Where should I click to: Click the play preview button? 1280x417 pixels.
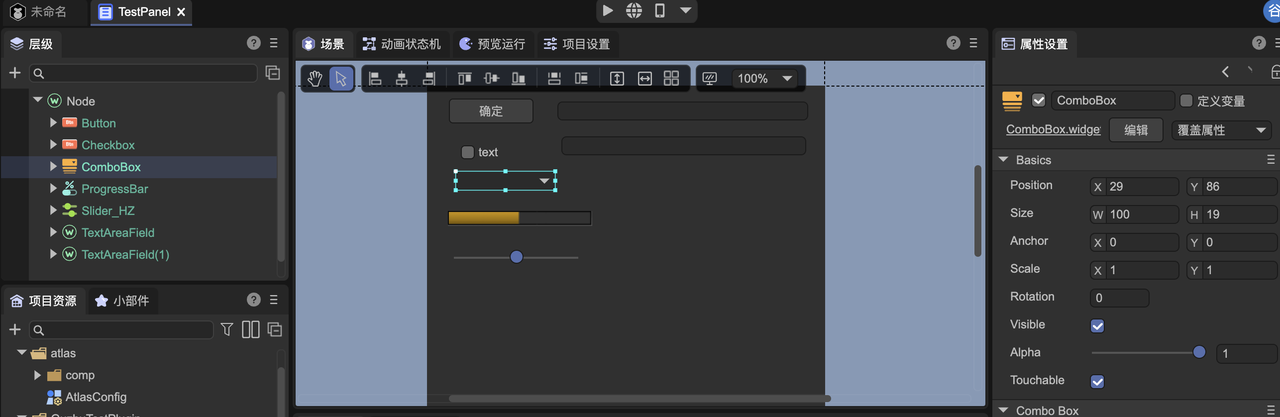coord(608,11)
